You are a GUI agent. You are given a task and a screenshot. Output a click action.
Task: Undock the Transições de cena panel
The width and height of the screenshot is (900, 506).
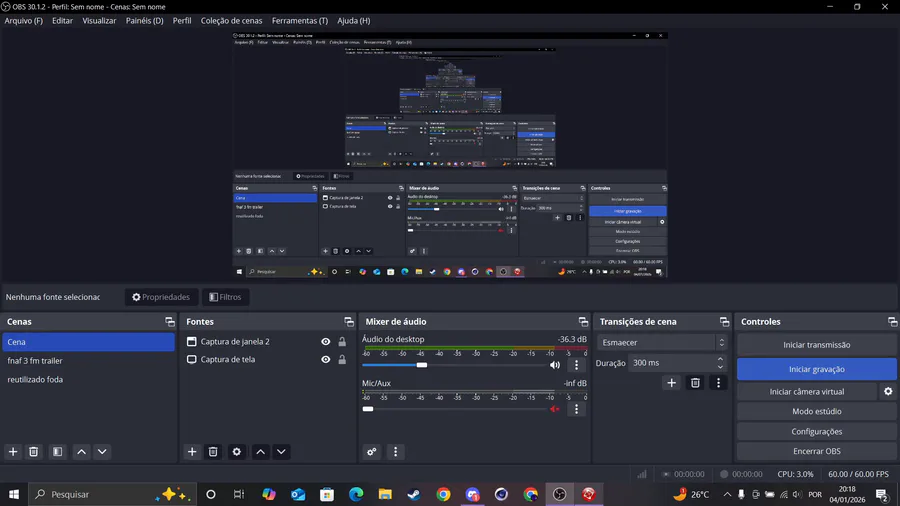pyautogui.click(x=724, y=322)
